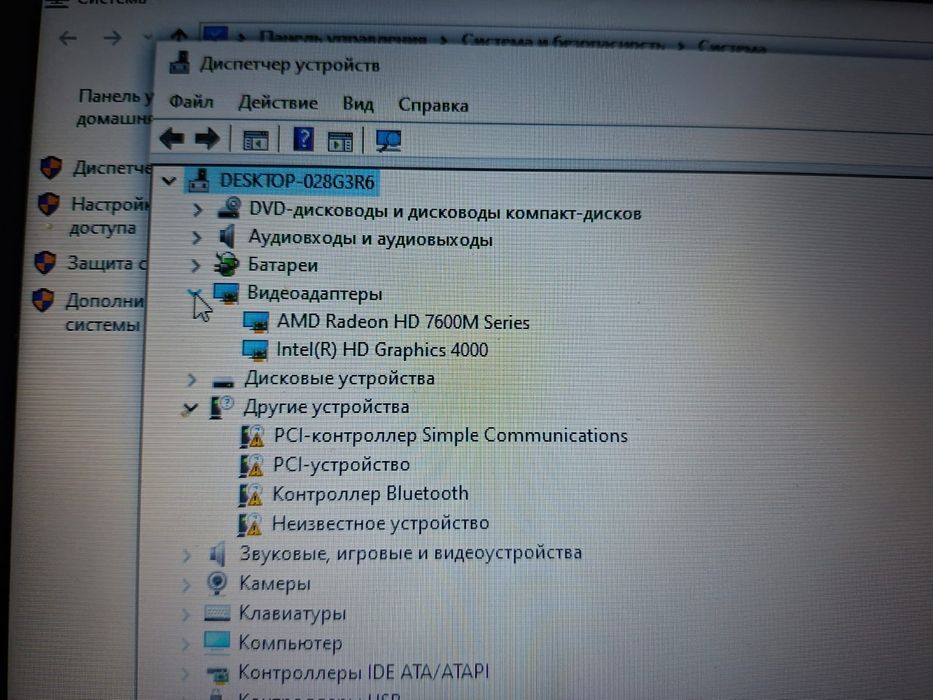Open the Вид menu
The image size is (933, 700).
(358, 104)
